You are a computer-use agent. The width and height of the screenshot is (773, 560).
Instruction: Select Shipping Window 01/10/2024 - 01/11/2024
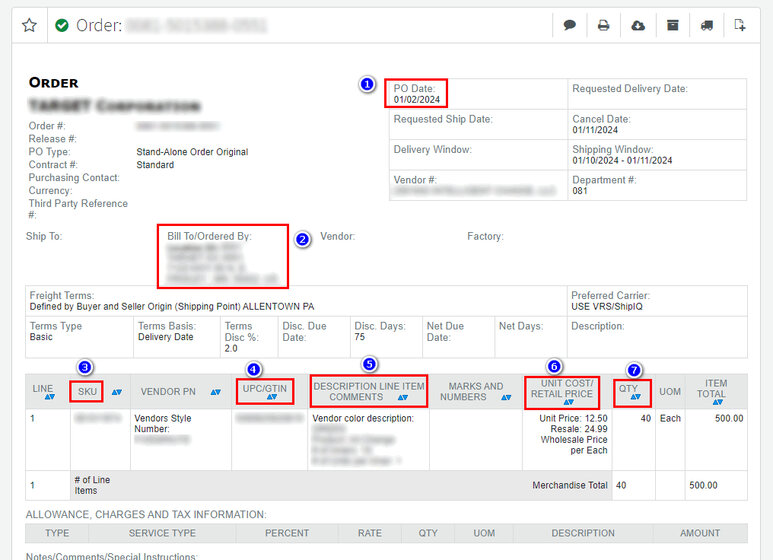pos(622,161)
